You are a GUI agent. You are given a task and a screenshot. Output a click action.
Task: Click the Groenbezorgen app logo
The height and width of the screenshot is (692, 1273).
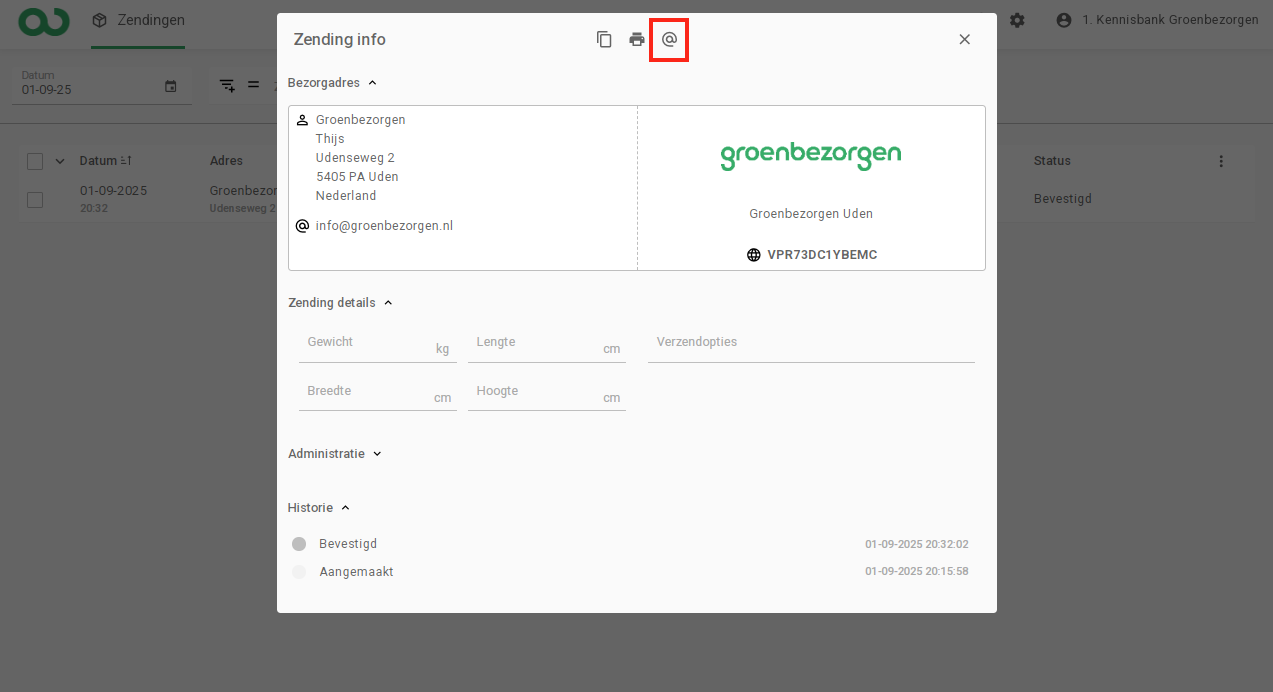tap(44, 21)
